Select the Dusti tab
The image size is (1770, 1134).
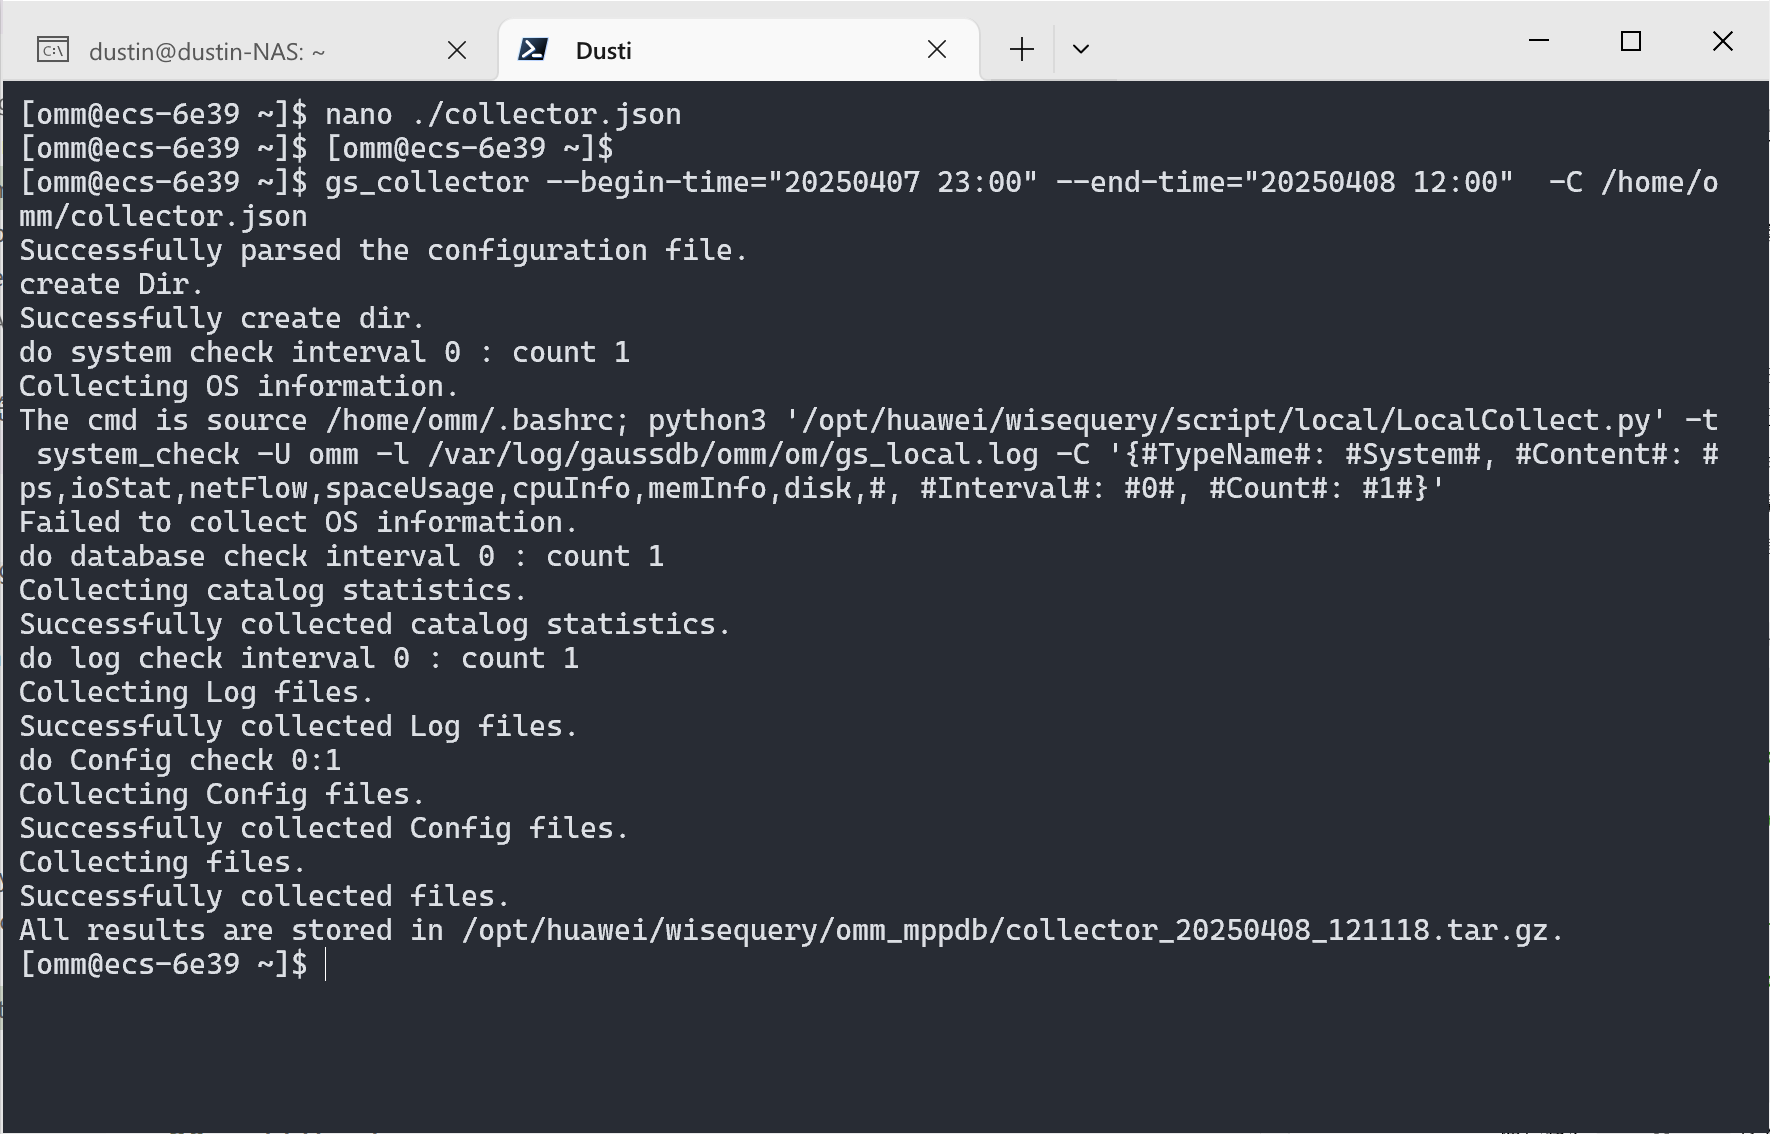(700, 51)
